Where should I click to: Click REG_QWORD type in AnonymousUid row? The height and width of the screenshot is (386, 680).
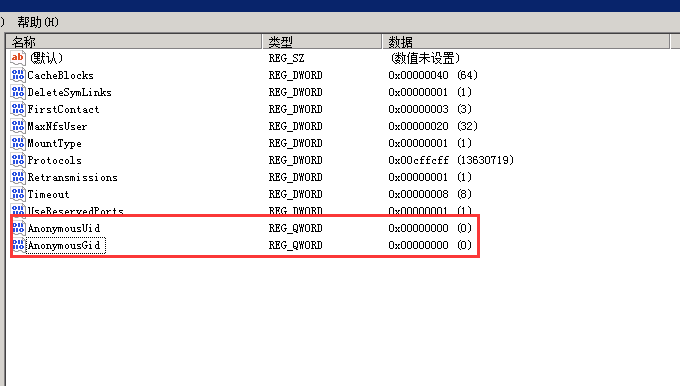(x=295, y=228)
